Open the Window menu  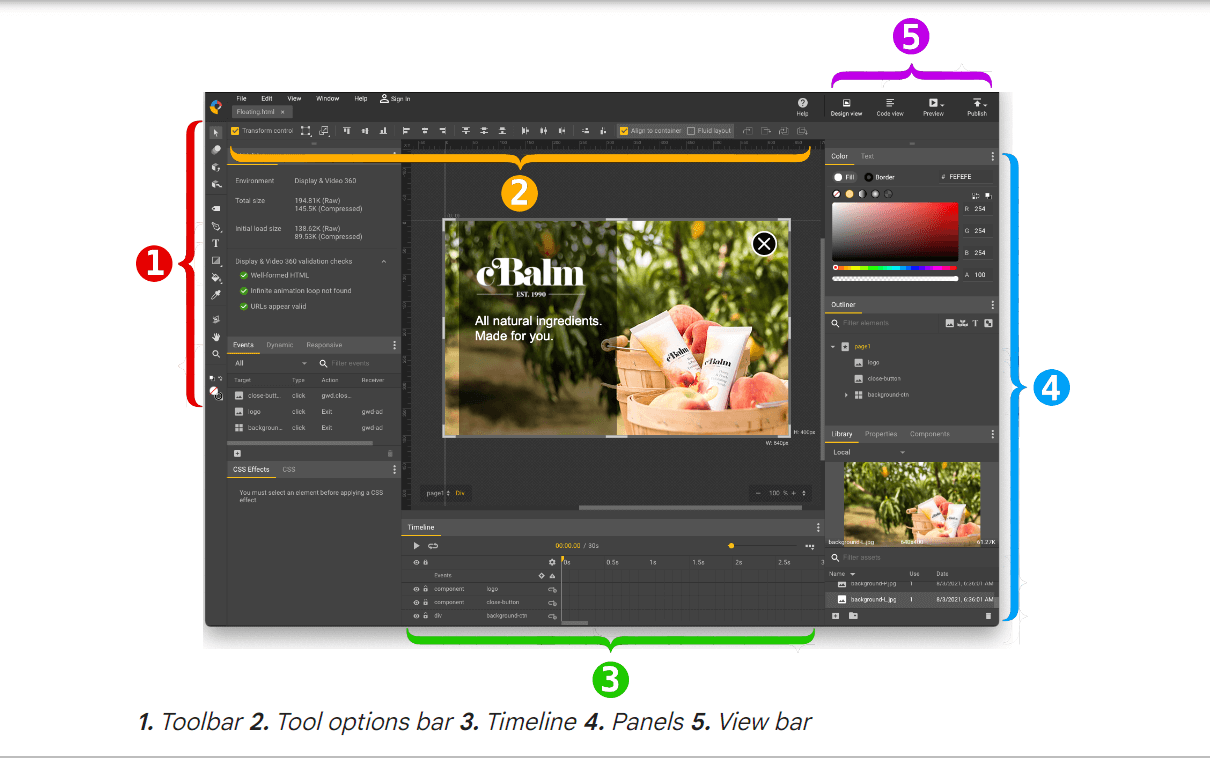327,98
